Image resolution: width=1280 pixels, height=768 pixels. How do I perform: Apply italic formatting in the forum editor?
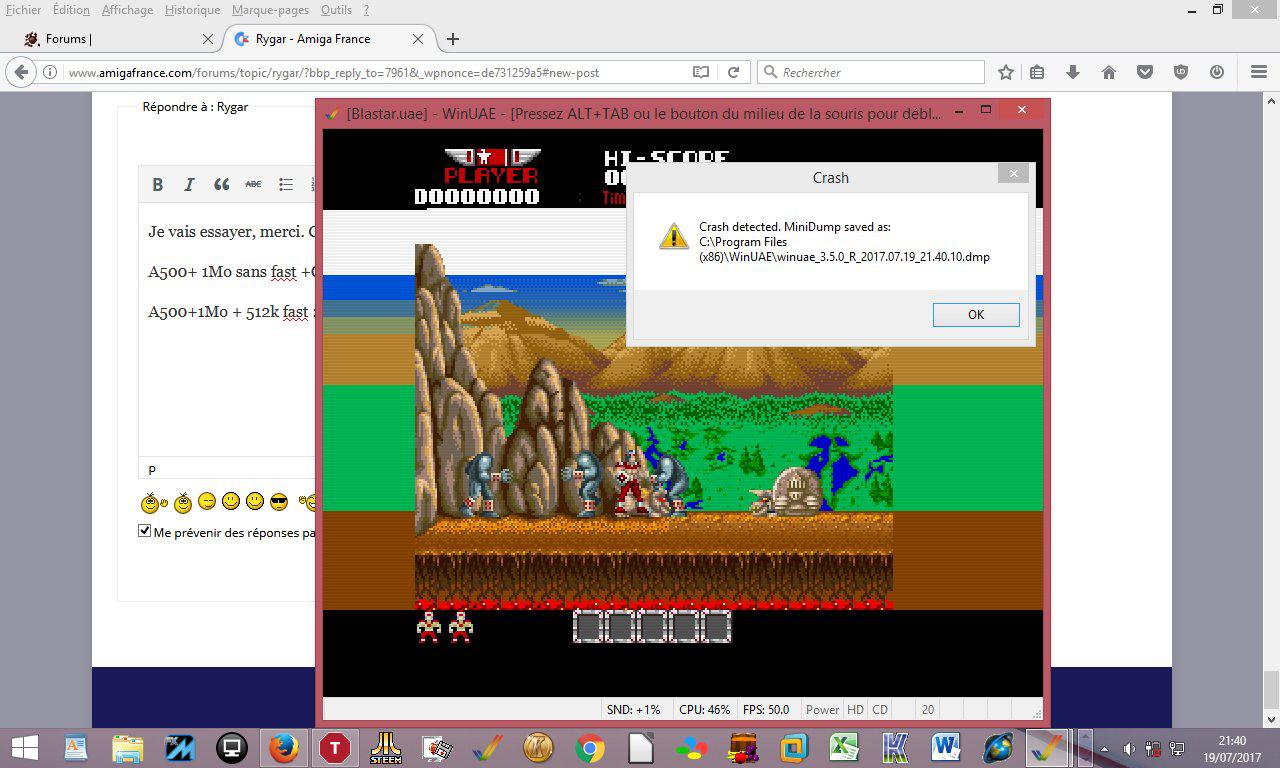[x=189, y=184]
